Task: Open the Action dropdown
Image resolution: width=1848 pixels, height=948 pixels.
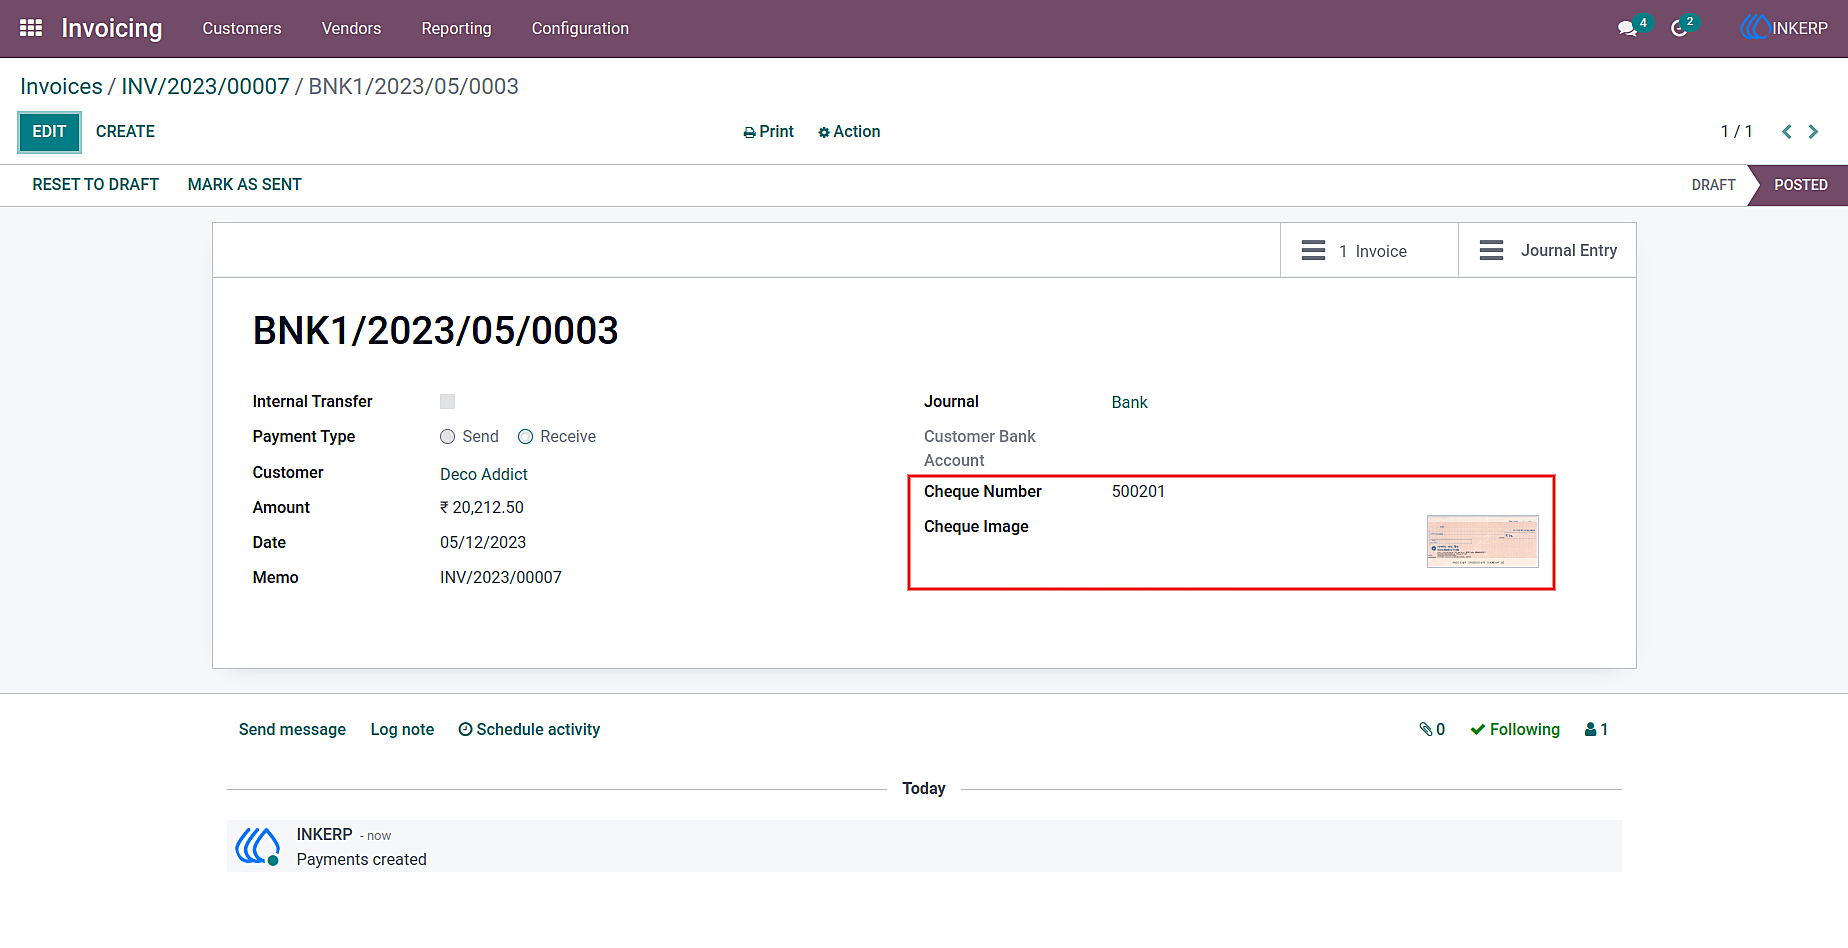Action: (849, 132)
